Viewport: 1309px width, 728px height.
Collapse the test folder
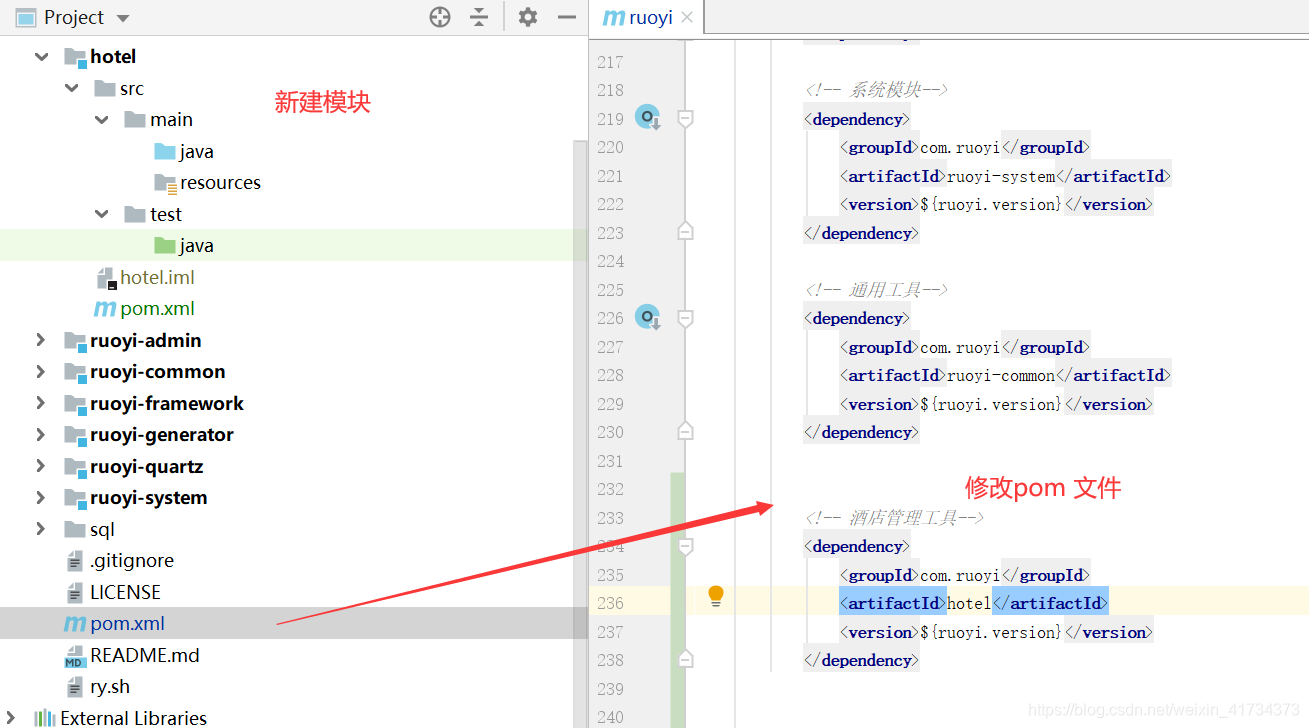point(102,214)
